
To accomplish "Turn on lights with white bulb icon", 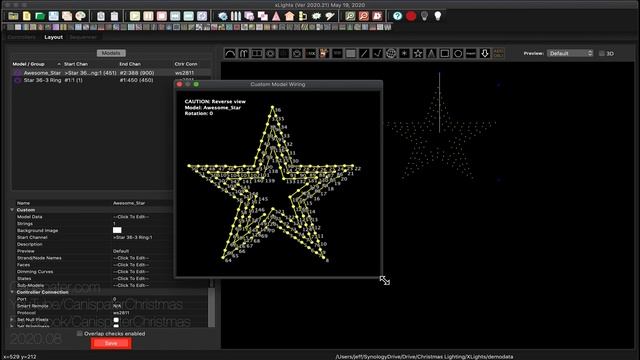I will click(x=438, y=16).
